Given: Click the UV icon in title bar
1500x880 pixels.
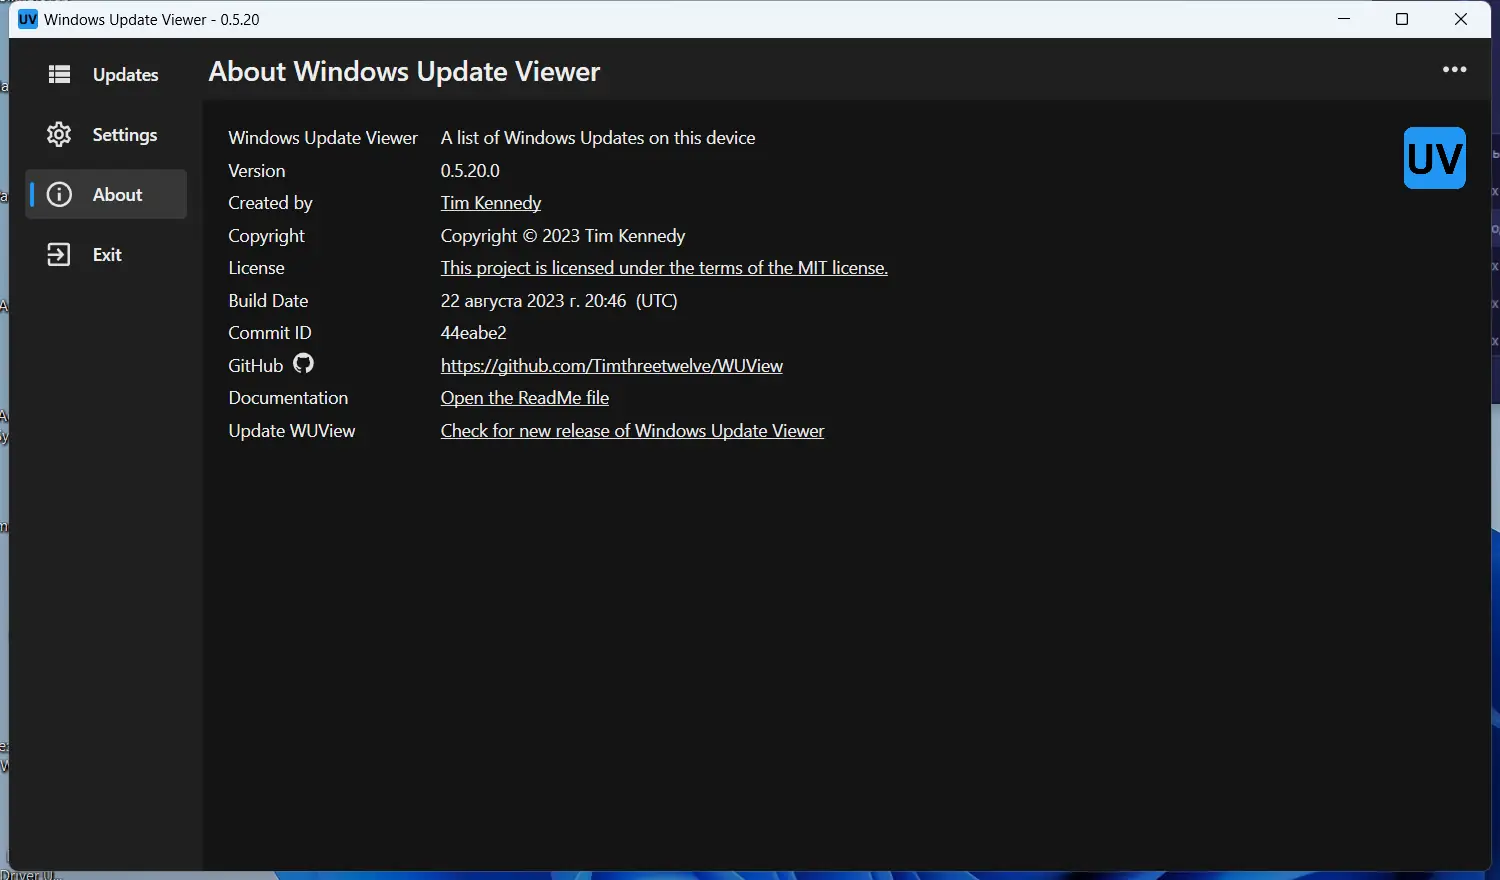Looking at the screenshot, I should [x=28, y=19].
